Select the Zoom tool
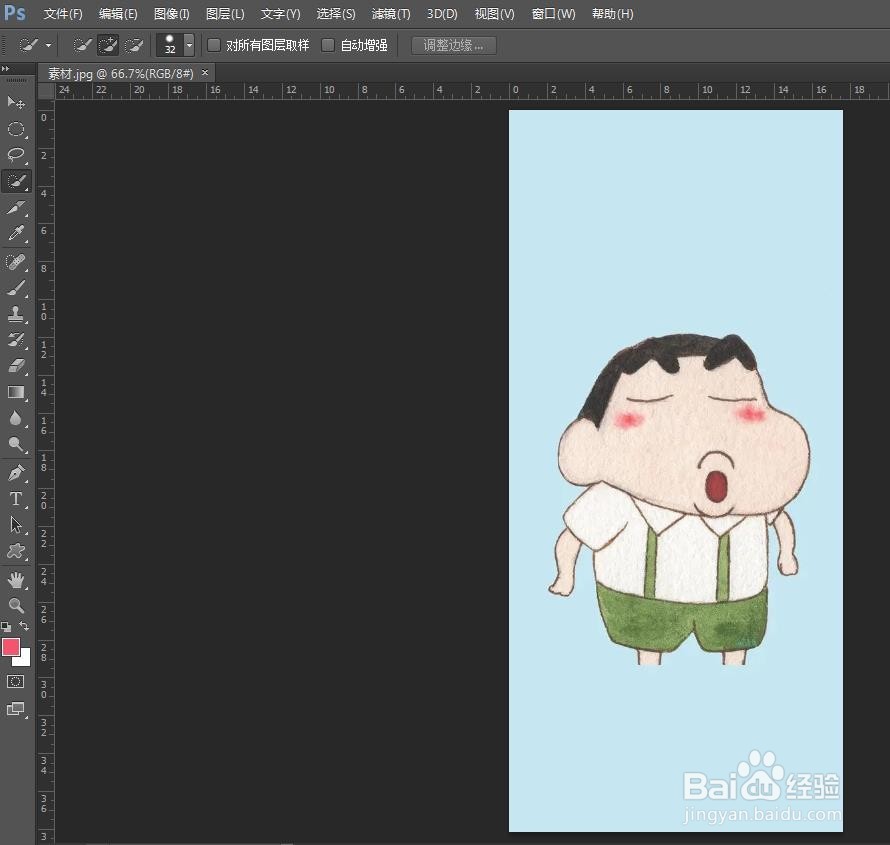Screen dimensions: 890x845 (16, 606)
